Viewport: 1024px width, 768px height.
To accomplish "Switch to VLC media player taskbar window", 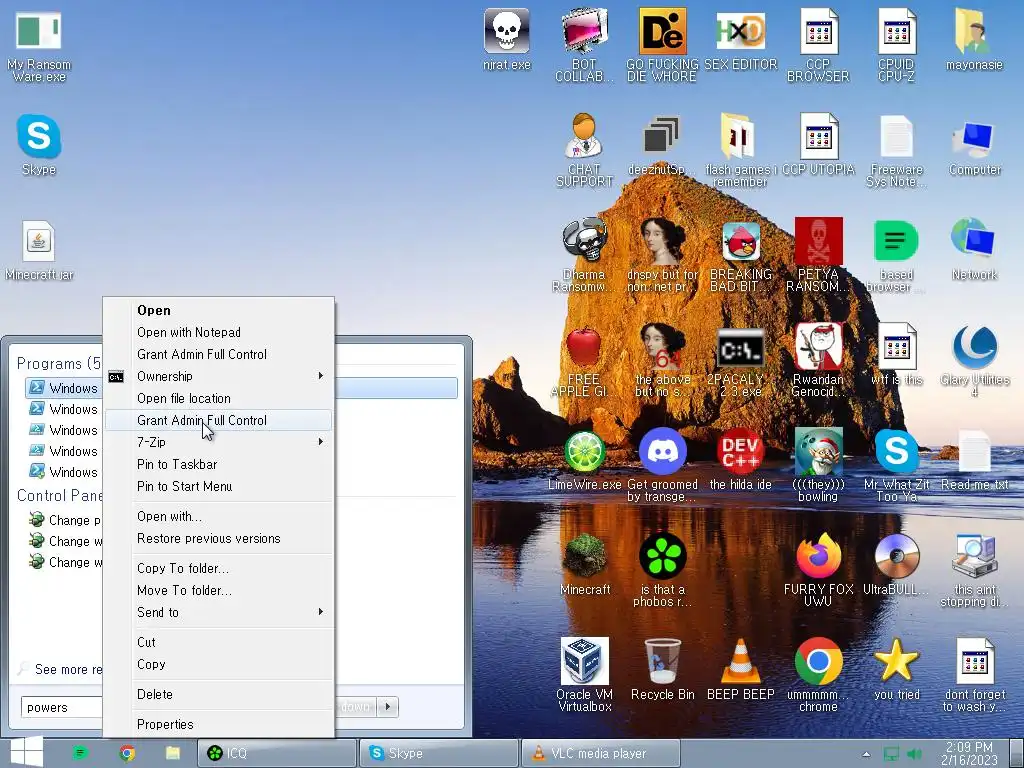I will click(601, 754).
